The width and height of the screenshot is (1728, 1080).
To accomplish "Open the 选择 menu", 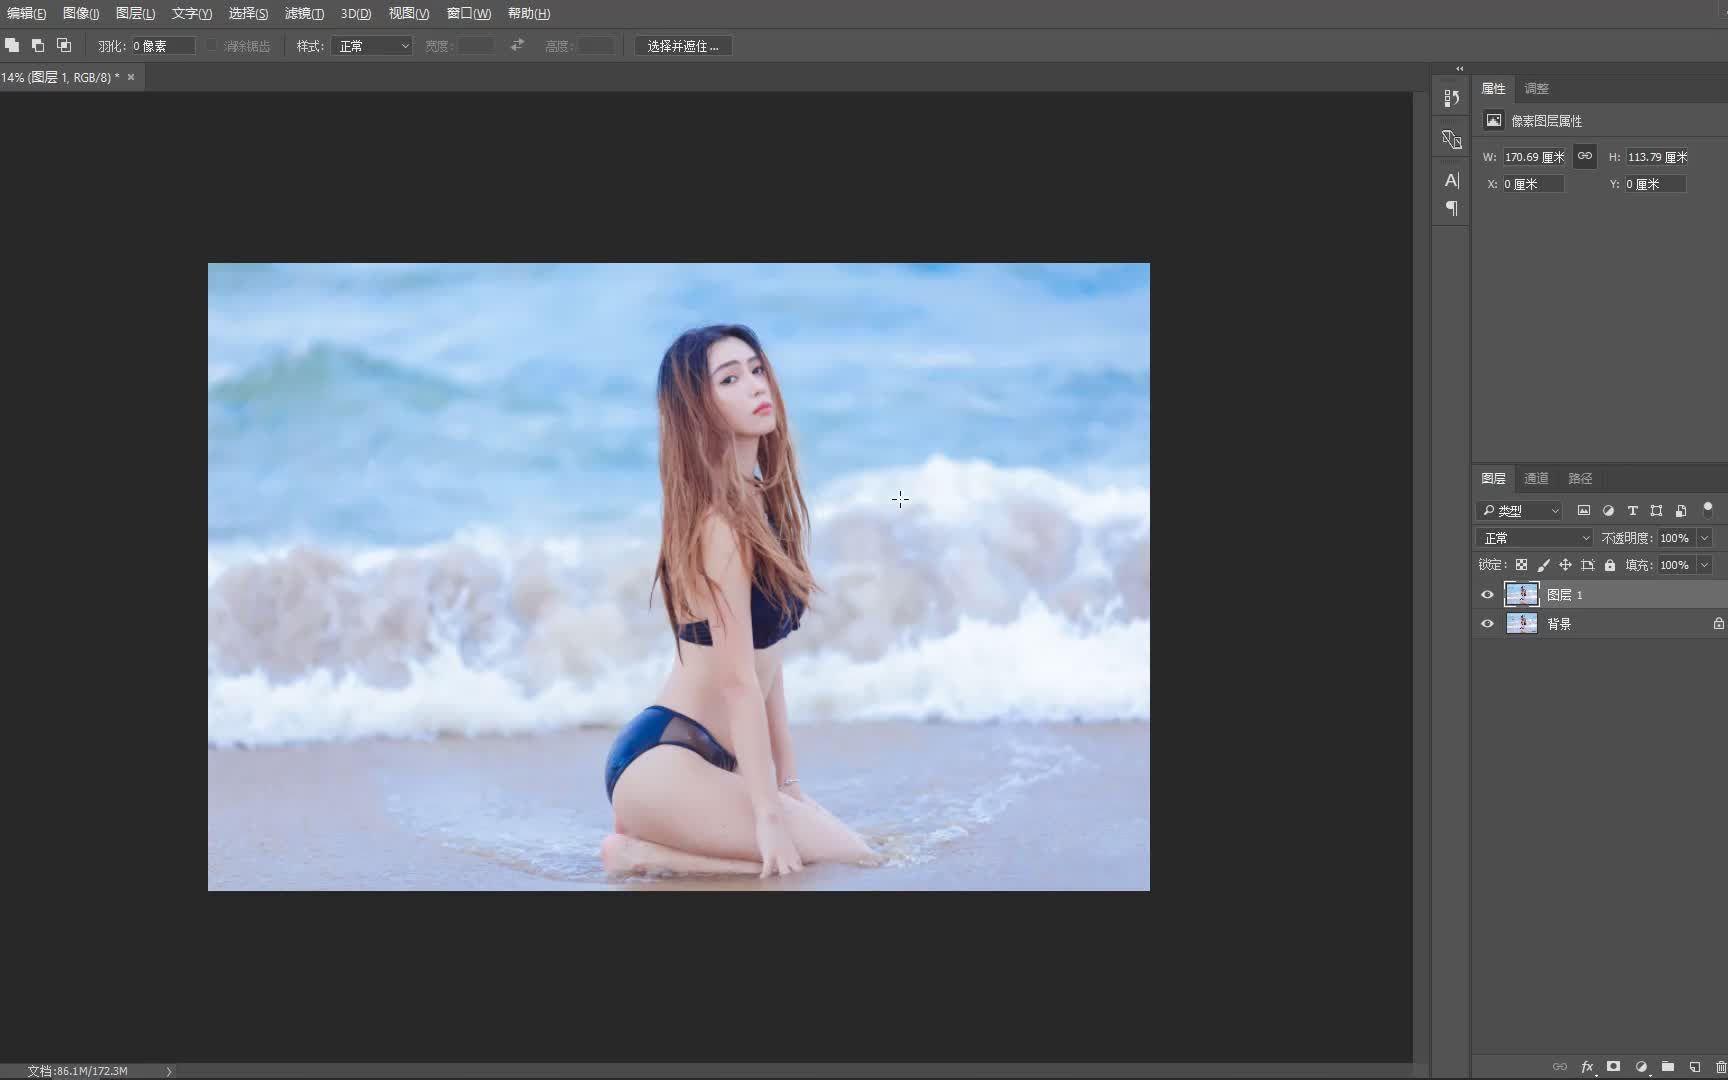I will click(248, 13).
